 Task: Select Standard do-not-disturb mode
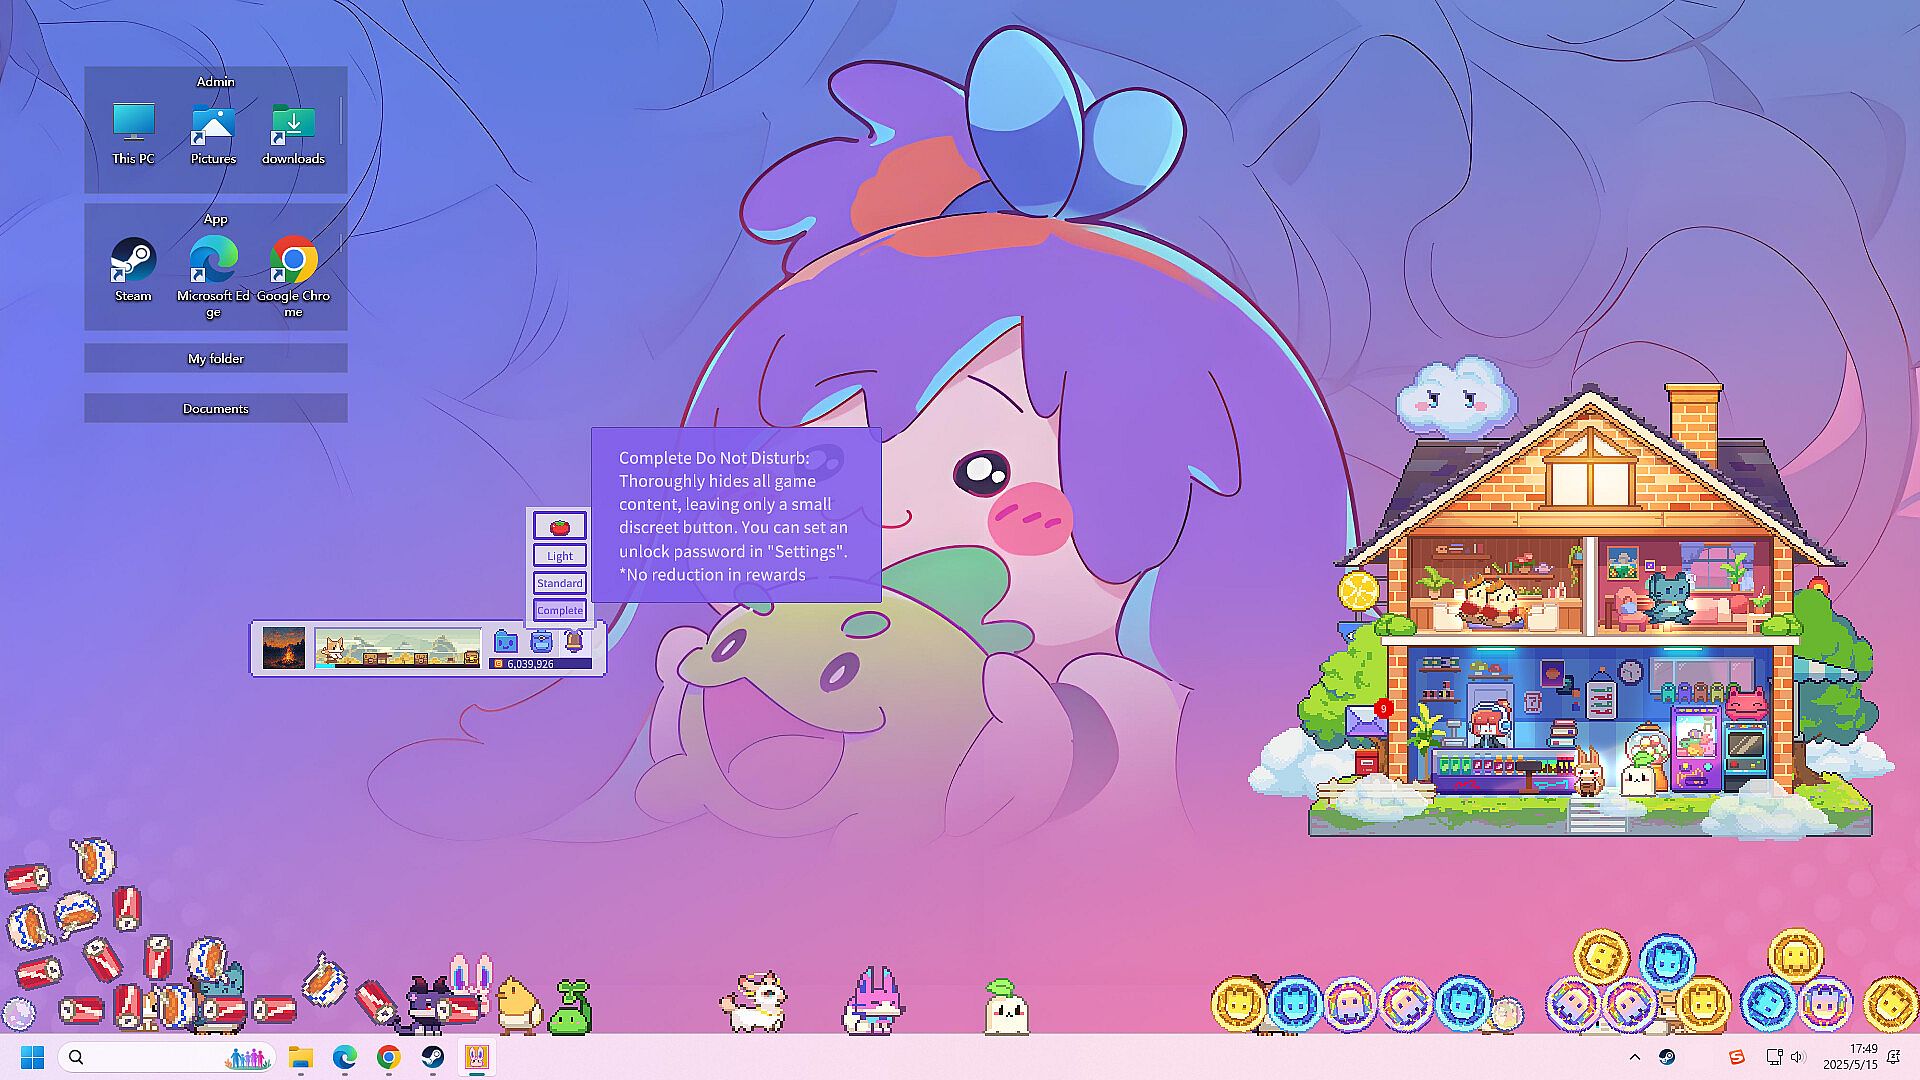[x=559, y=583]
